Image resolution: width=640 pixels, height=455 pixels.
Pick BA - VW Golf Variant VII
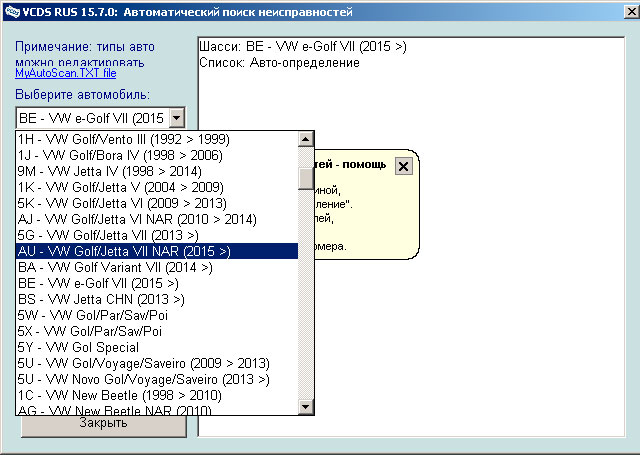115,267
